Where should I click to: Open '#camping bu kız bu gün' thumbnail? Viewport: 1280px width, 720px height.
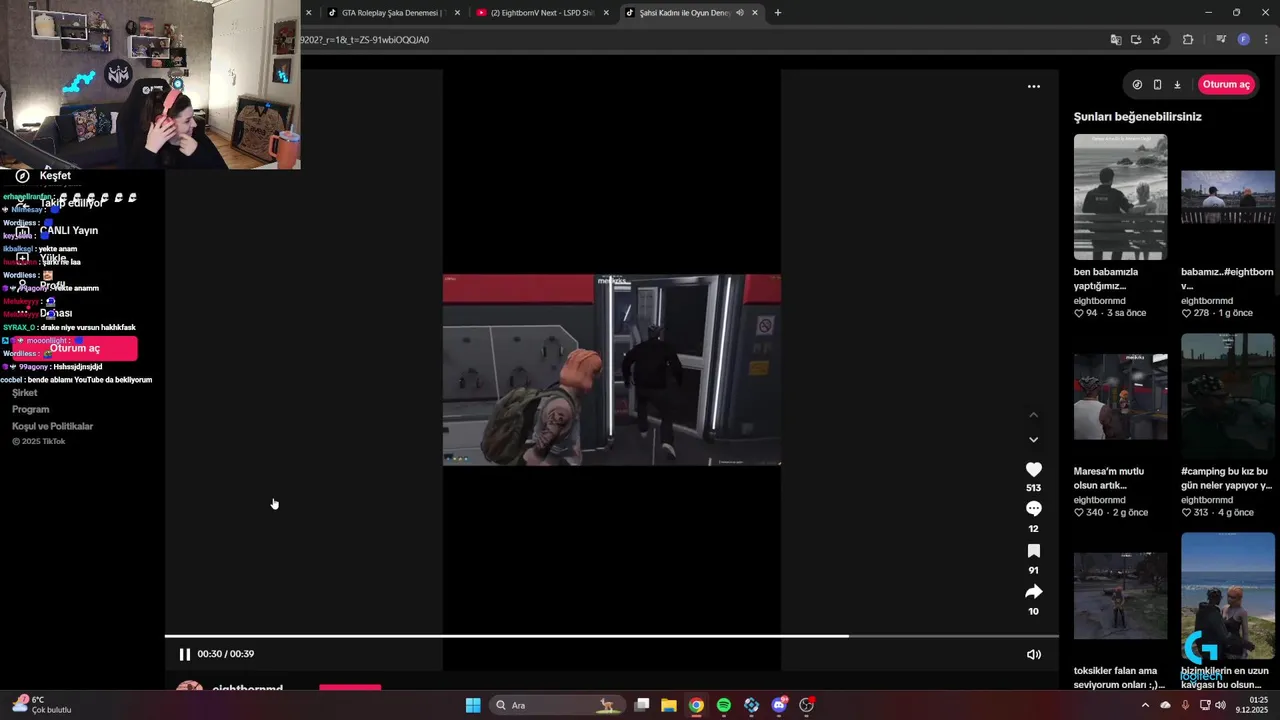[1227, 396]
